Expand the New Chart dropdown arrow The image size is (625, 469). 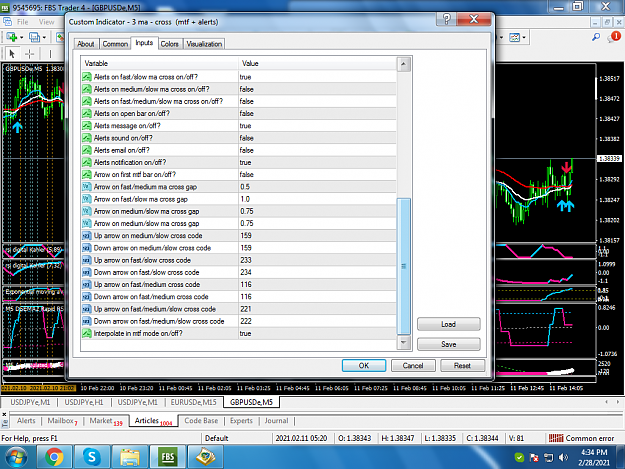22,37
